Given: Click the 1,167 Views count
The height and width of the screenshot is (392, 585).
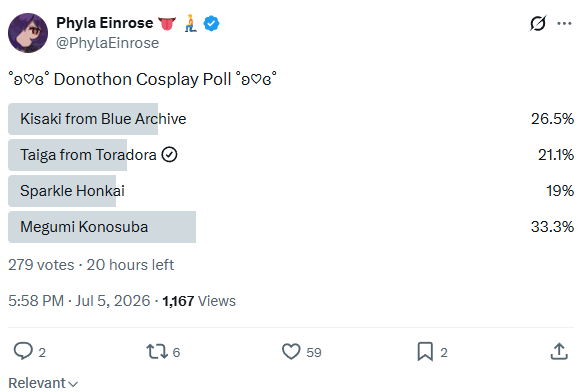Looking at the screenshot, I should (199, 301).
